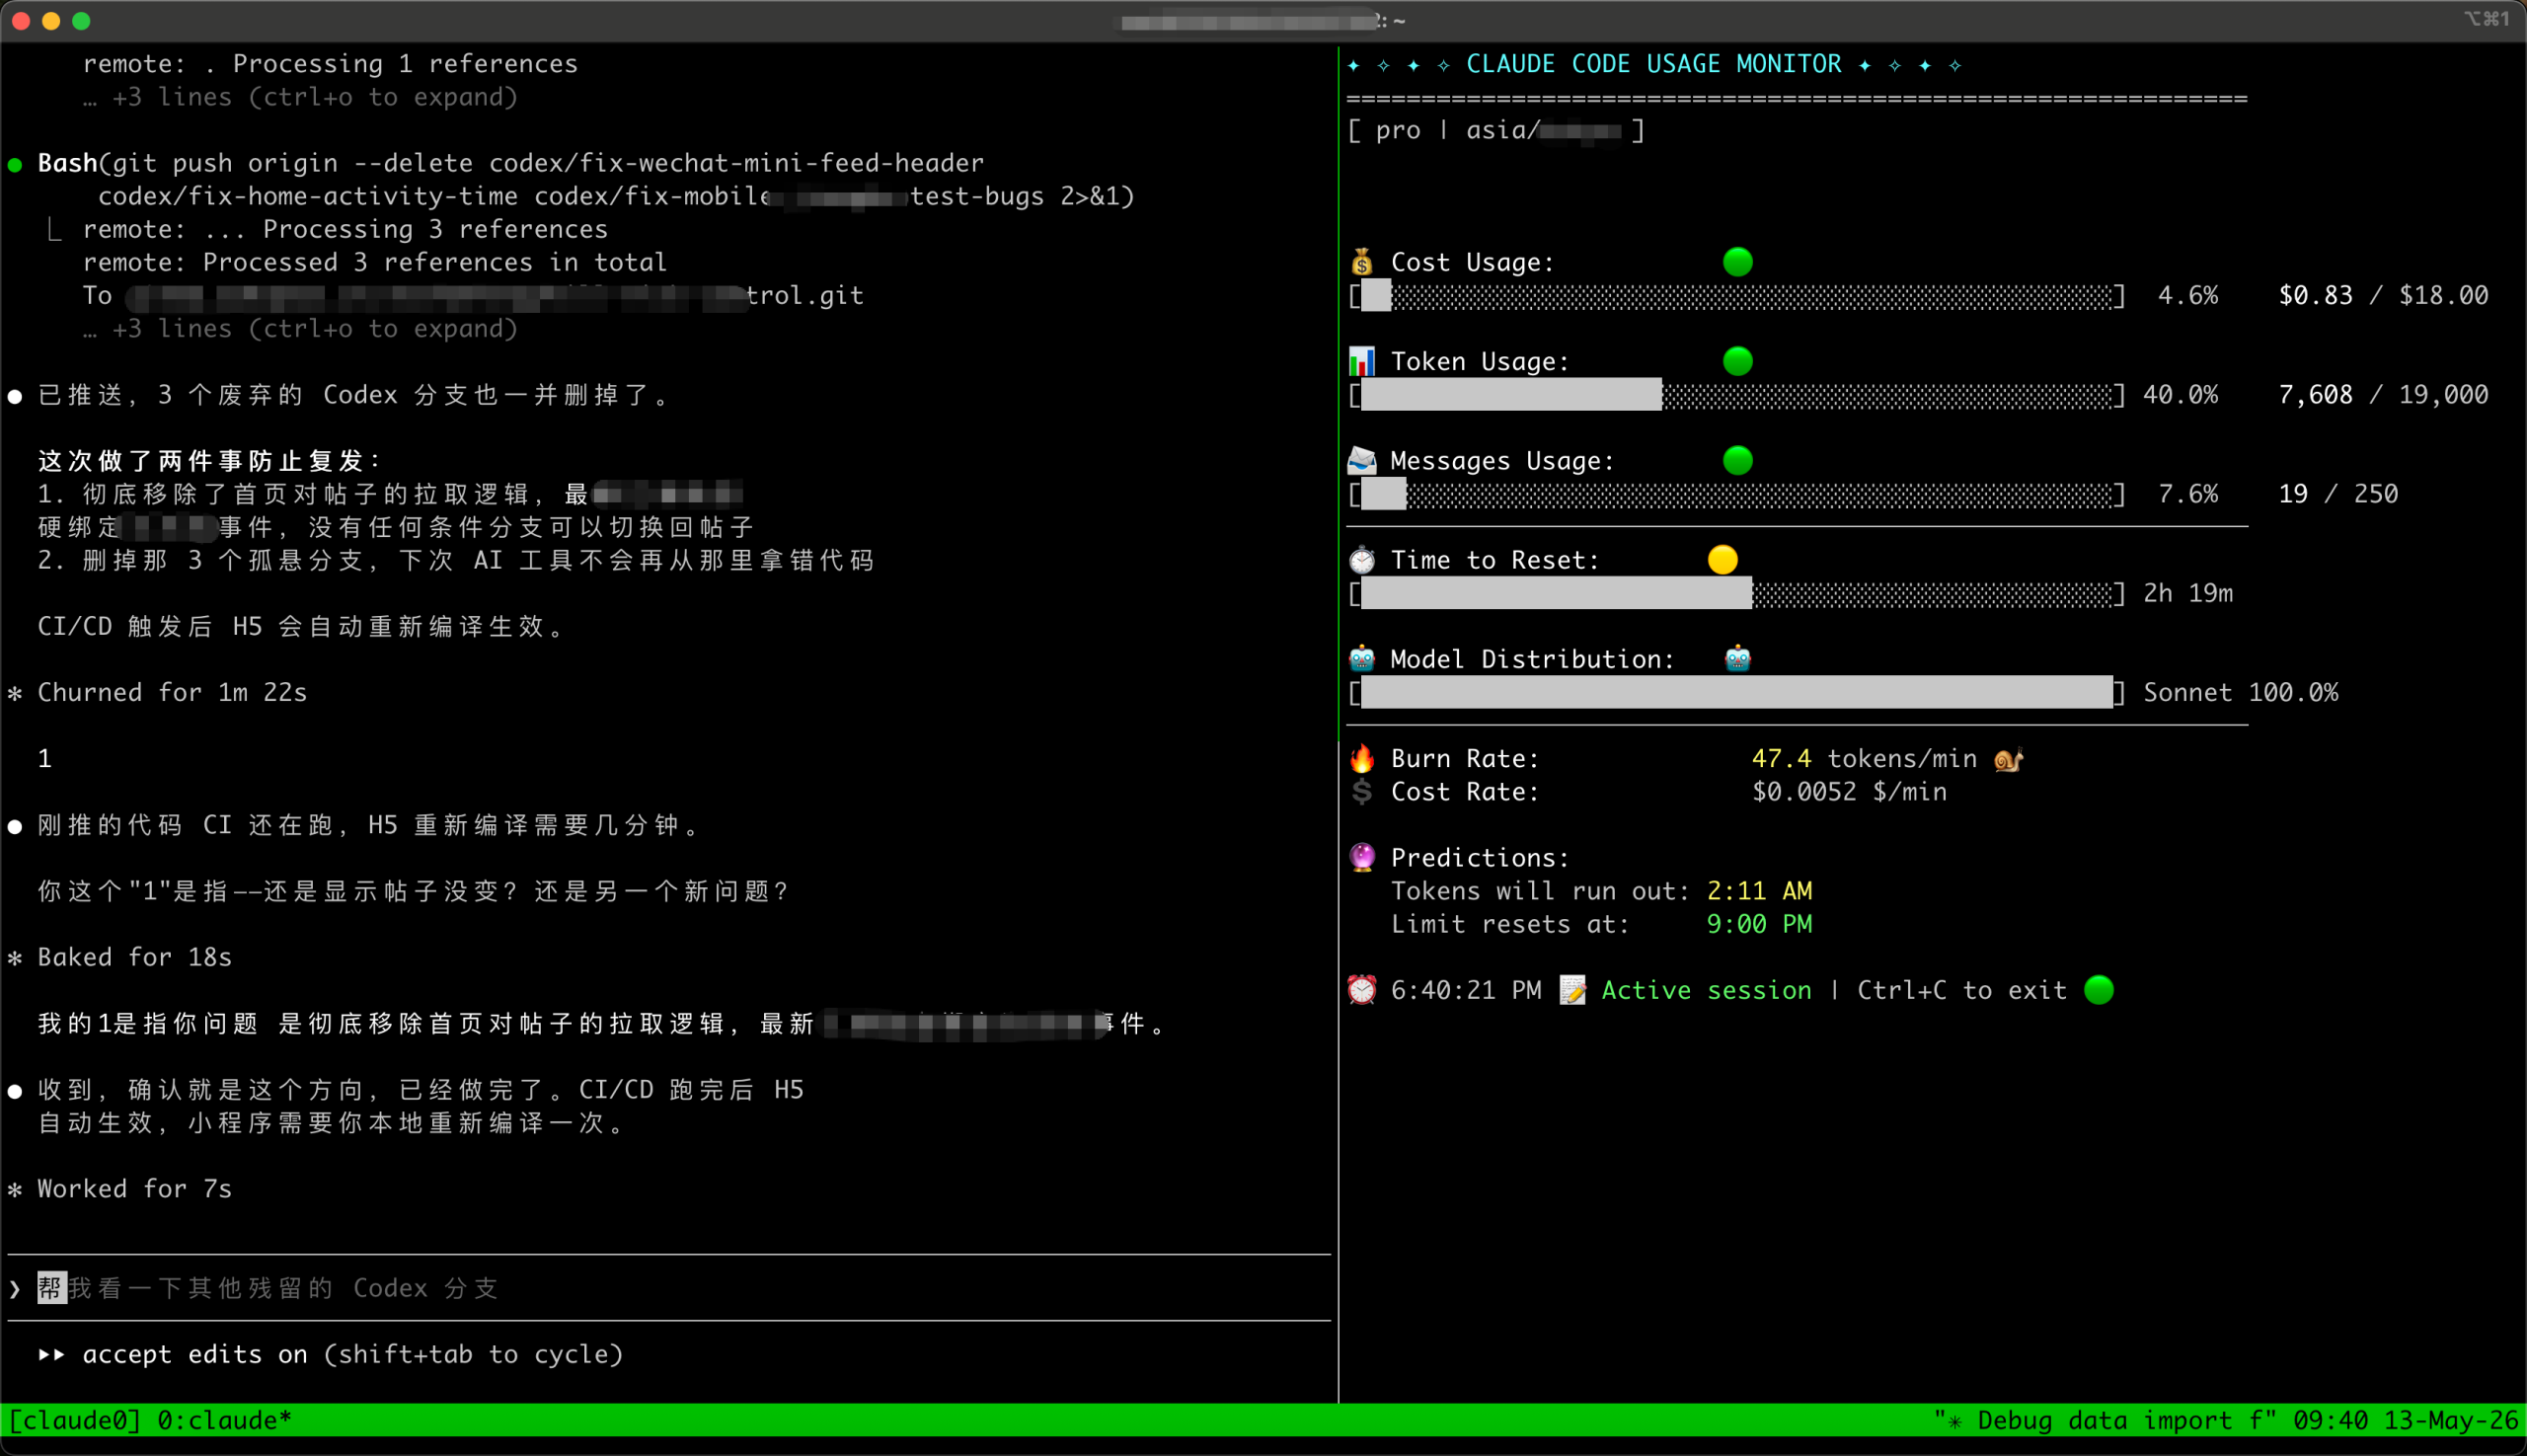Click the Active session status text
This screenshot has height=1456, width=2527.
(1706, 990)
